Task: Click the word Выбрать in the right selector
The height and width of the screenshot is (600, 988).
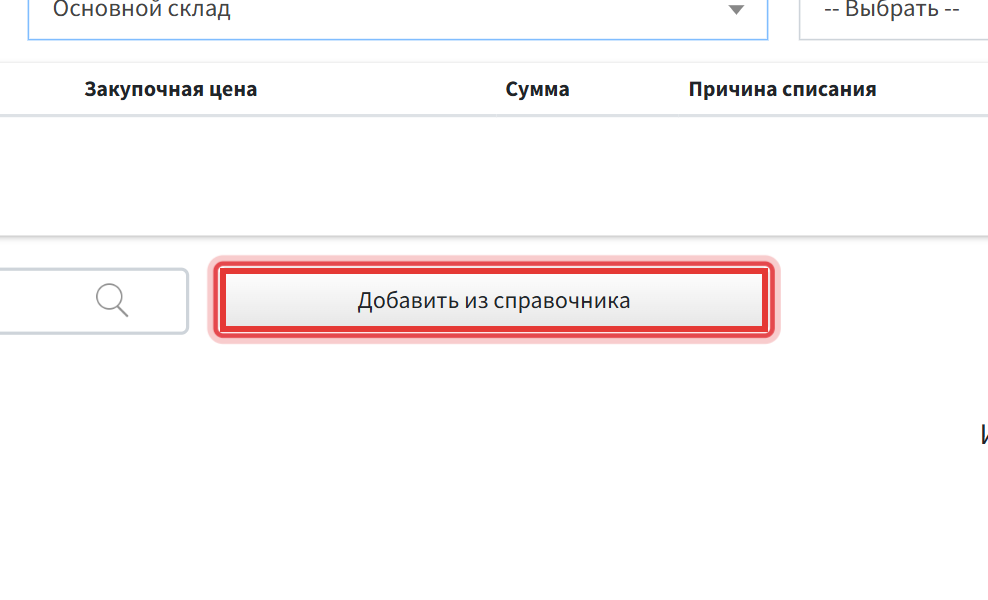Action: (892, 9)
